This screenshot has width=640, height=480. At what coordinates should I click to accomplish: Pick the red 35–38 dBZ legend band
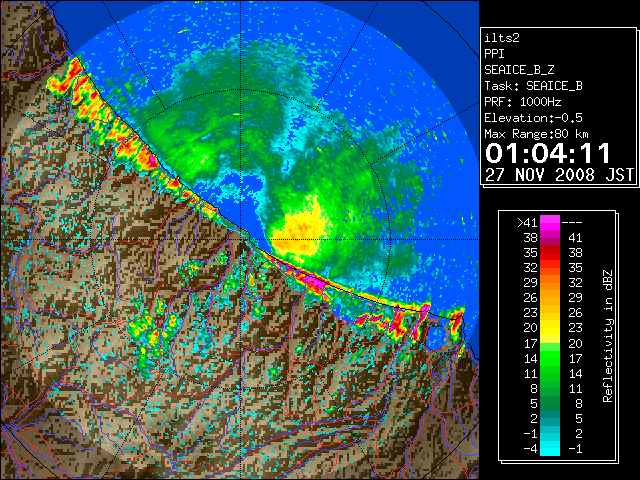pyautogui.click(x=550, y=253)
